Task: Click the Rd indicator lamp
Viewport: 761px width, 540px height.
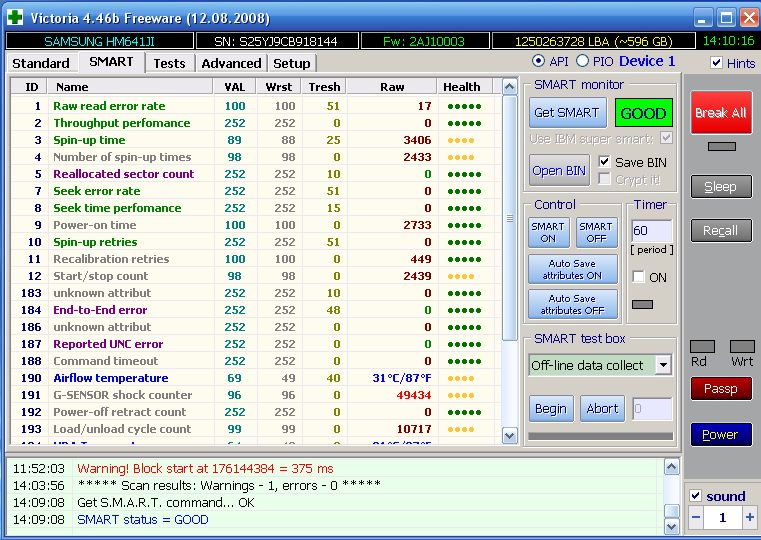Action: click(702, 346)
